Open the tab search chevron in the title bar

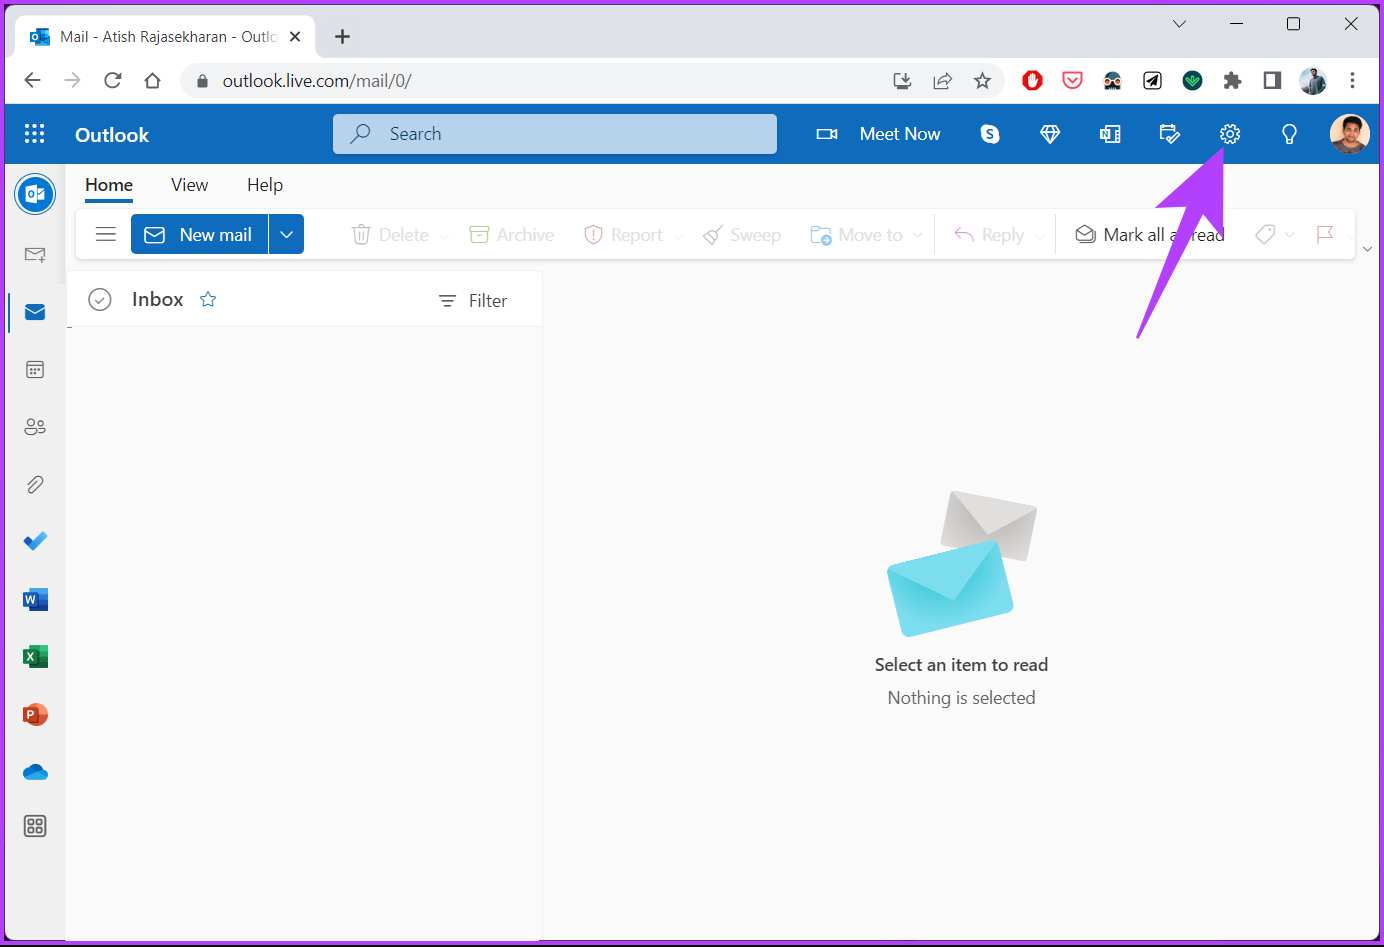[x=1180, y=24]
